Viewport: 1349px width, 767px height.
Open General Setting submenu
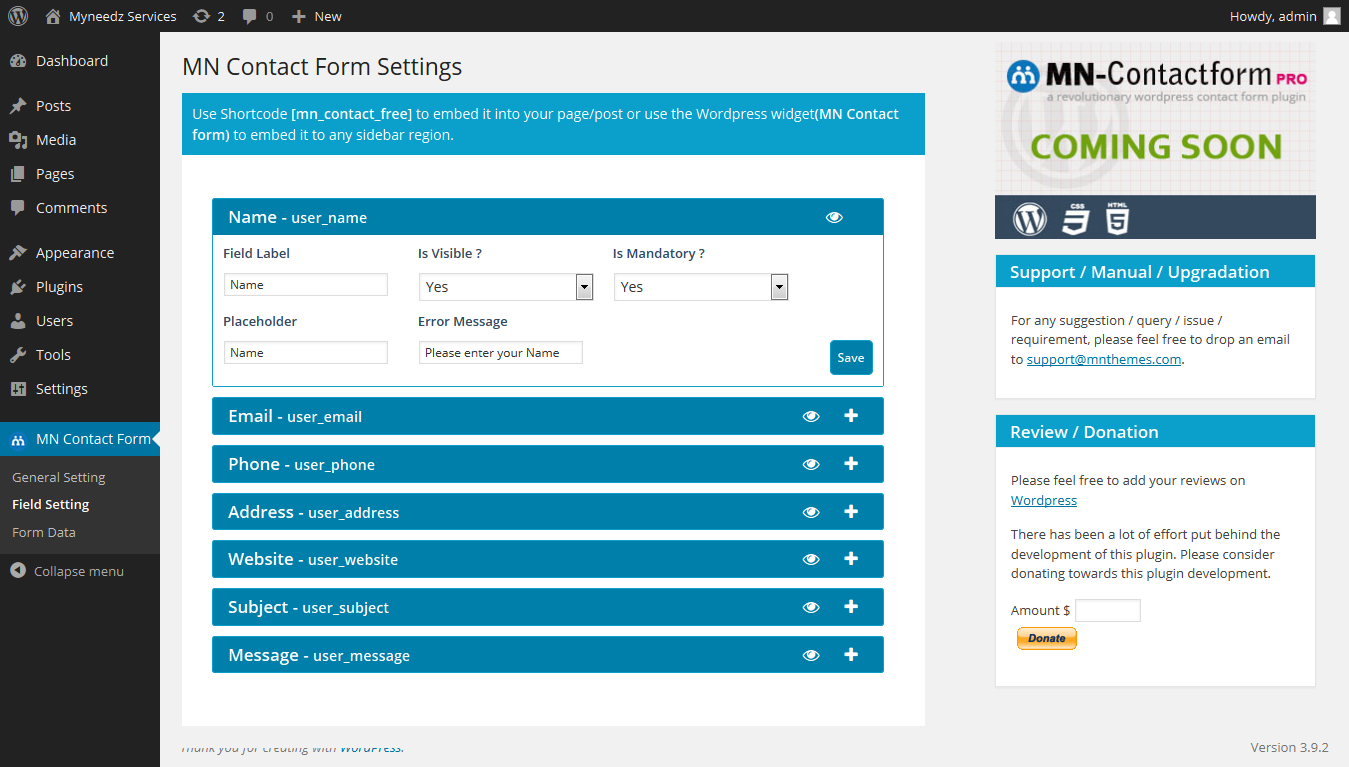coord(59,478)
